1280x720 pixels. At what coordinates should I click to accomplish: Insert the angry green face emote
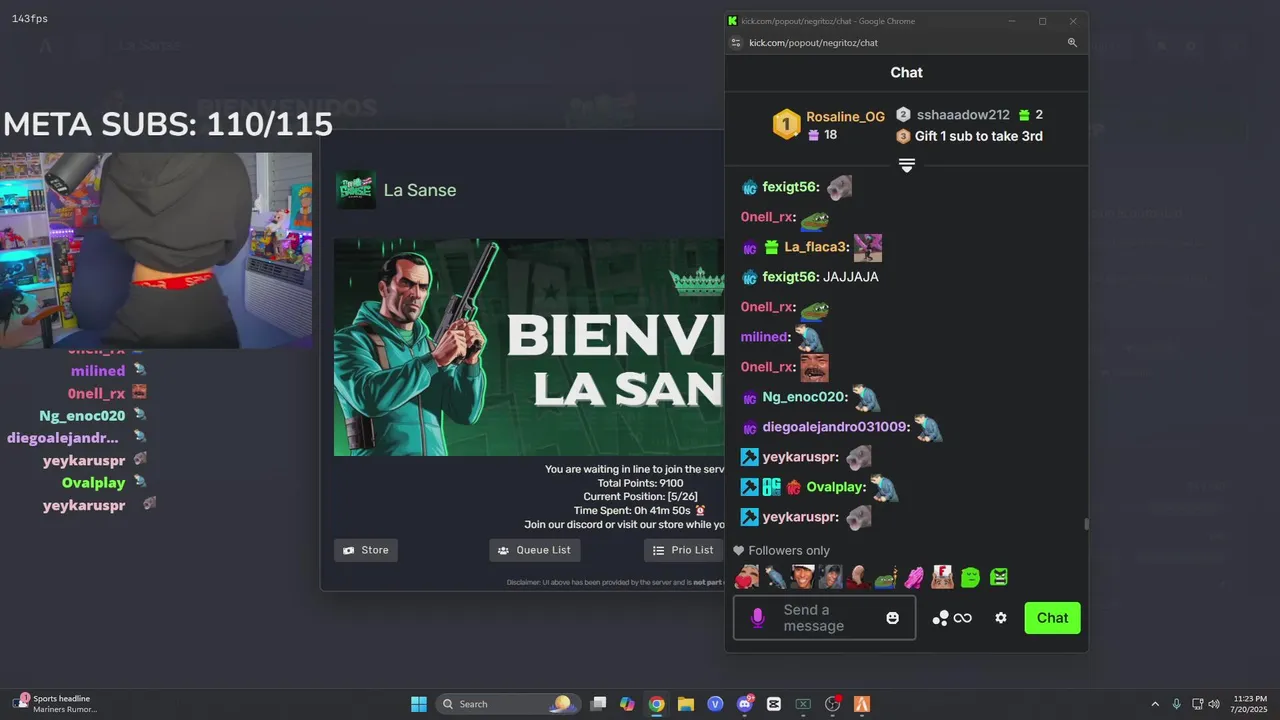click(x=998, y=577)
